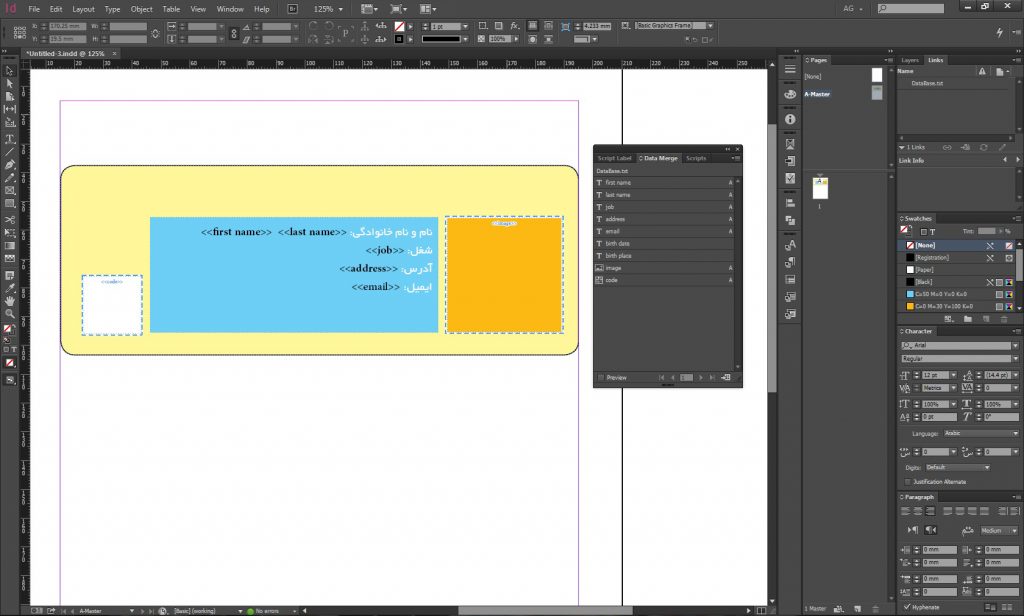Select the Pen tool
Viewport: 1024px width, 616px height.
10,164
